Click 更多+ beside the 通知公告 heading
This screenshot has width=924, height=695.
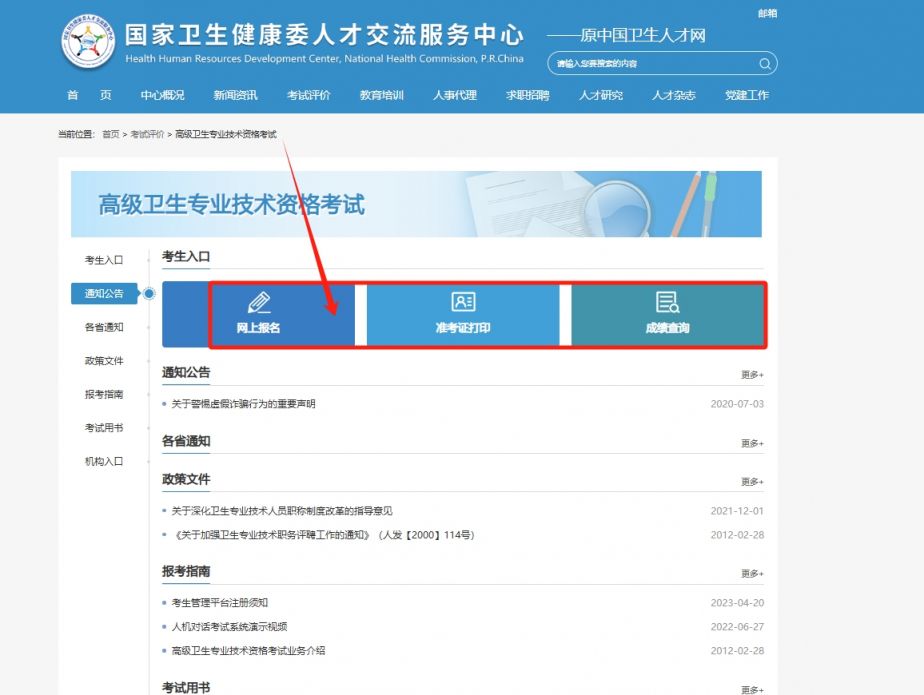pos(753,375)
